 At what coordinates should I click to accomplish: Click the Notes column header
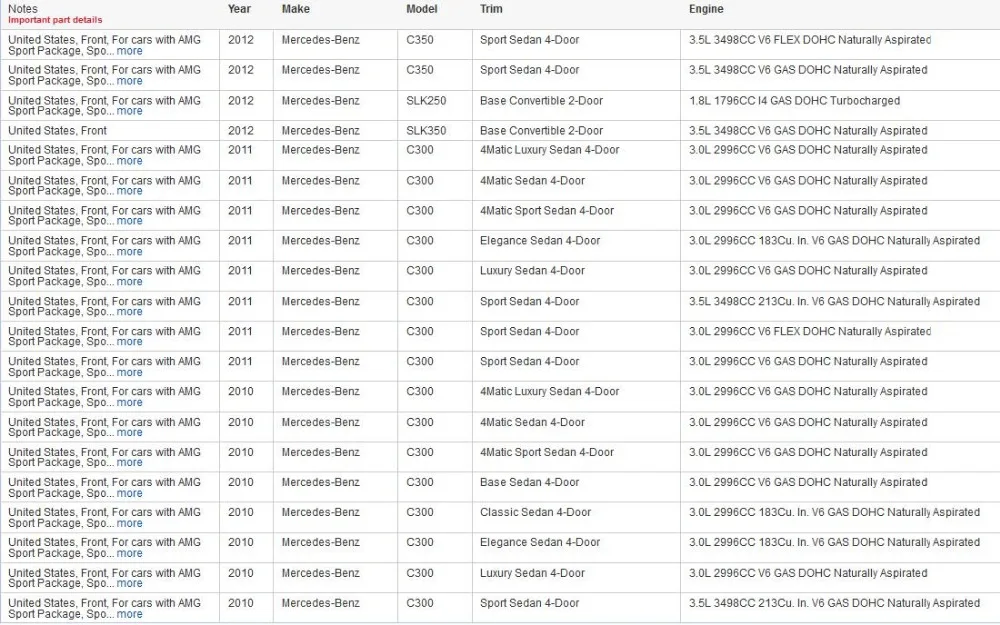tap(23, 9)
